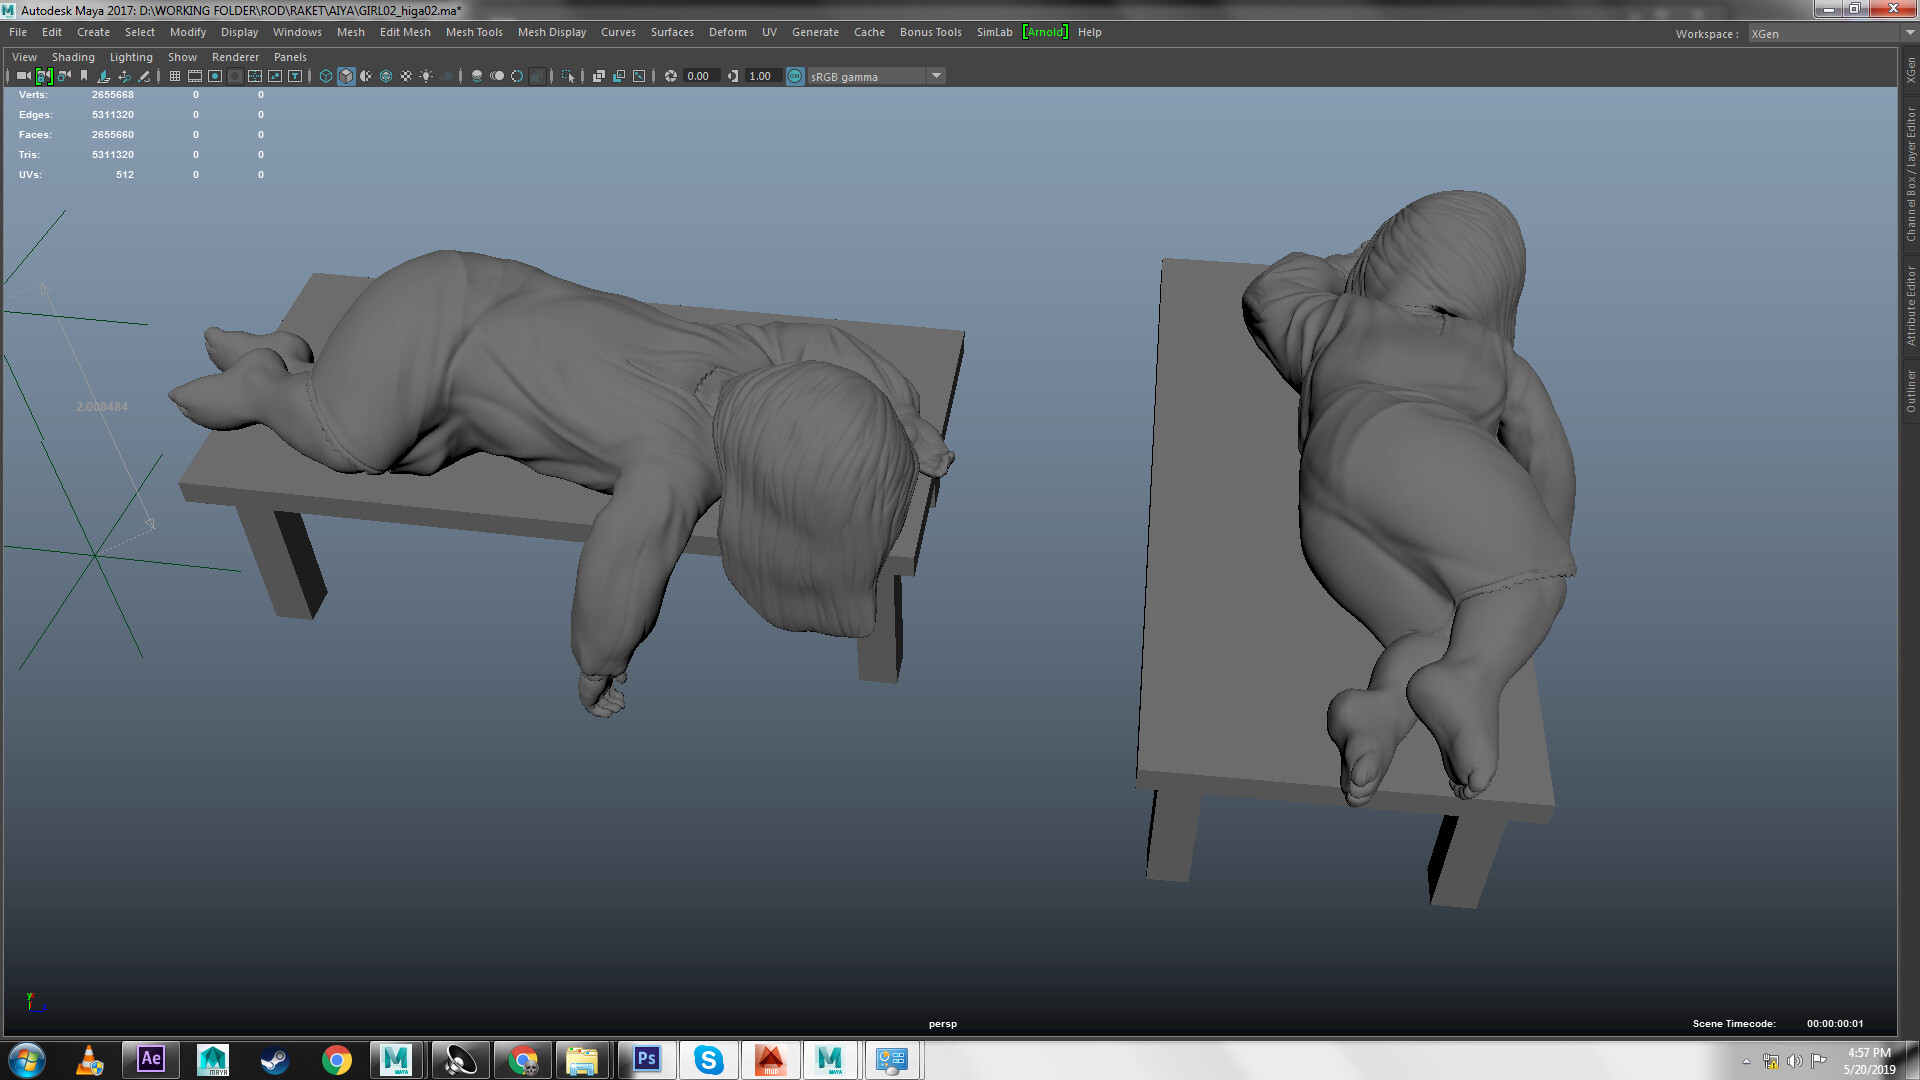Open the panel Shading menu
1920x1080 pixels.
(73, 57)
